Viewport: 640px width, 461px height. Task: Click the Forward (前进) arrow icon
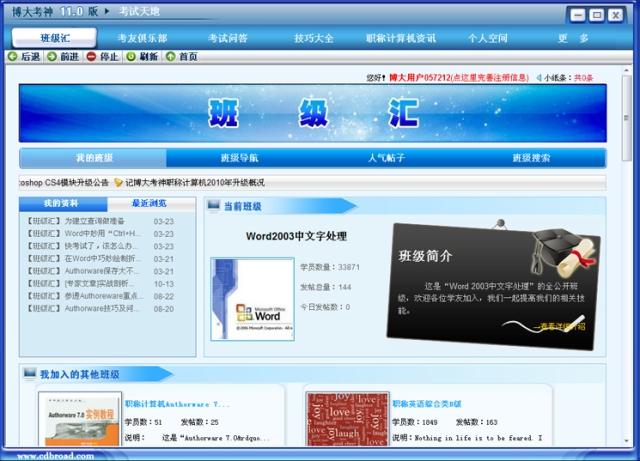coord(52,57)
